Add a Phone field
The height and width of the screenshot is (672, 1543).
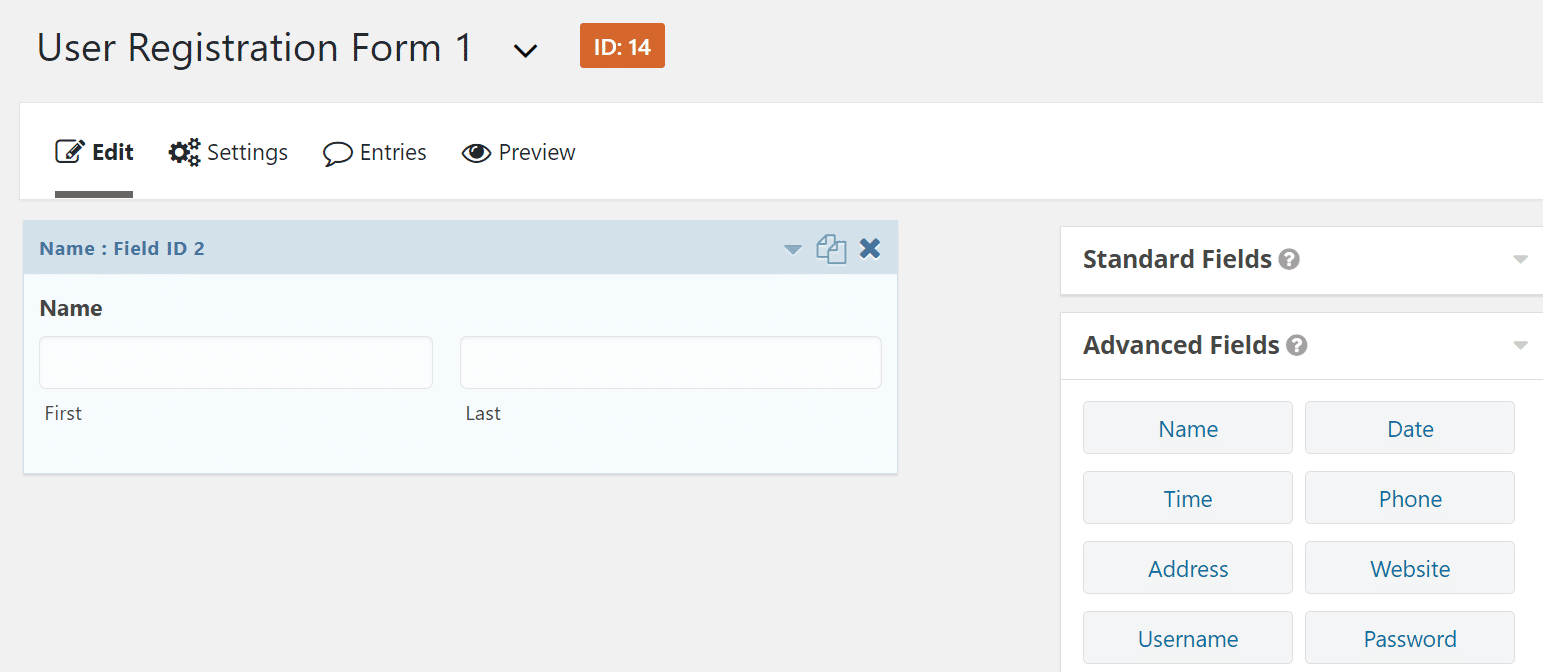coord(1410,498)
